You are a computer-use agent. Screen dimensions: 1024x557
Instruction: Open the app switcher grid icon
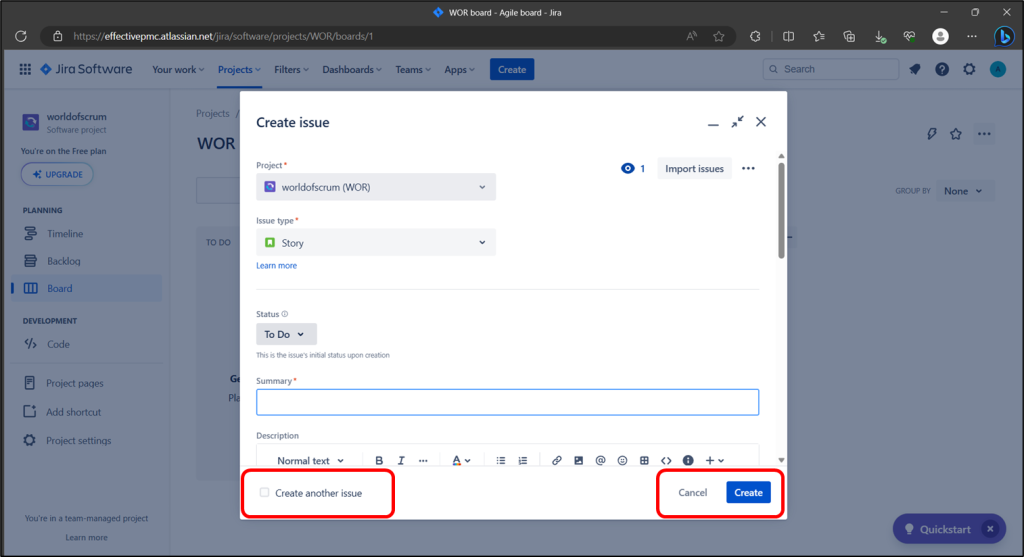tap(25, 69)
